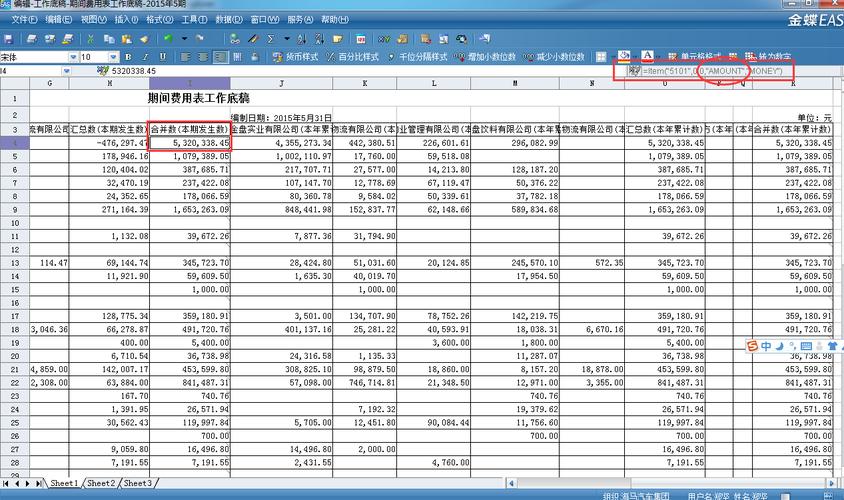Open the 格式 menu
This screenshot has width=844, height=500.
[x=160, y=19]
